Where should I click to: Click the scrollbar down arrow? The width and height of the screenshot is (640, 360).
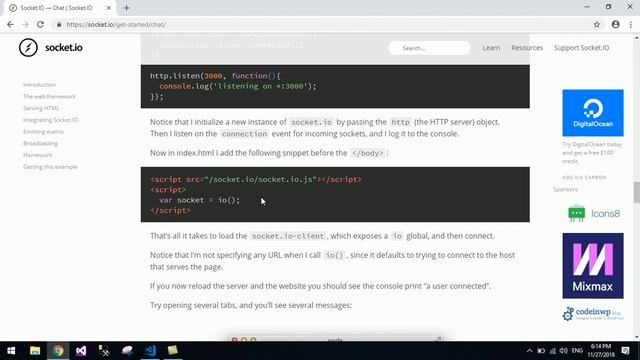click(636, 337)
